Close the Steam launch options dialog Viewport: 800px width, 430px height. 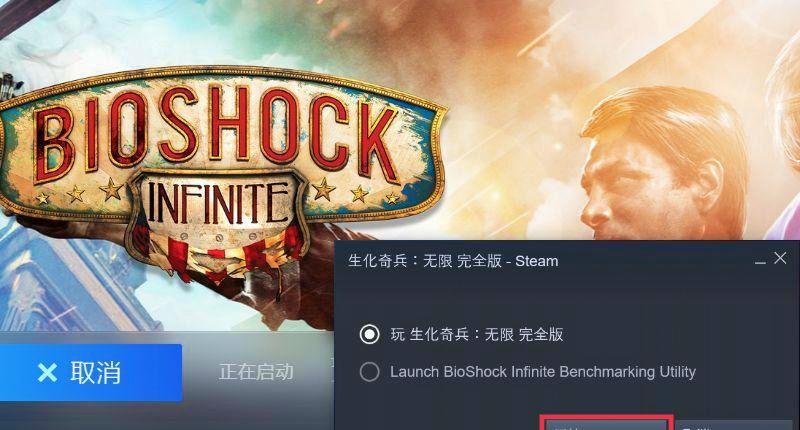point(780,258)
